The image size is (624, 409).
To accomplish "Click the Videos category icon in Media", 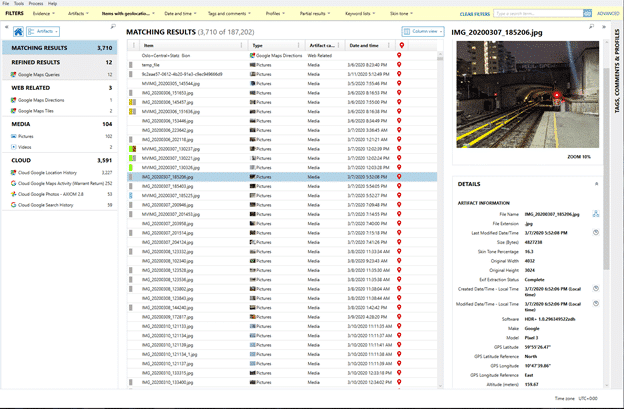I will (14, 147).
